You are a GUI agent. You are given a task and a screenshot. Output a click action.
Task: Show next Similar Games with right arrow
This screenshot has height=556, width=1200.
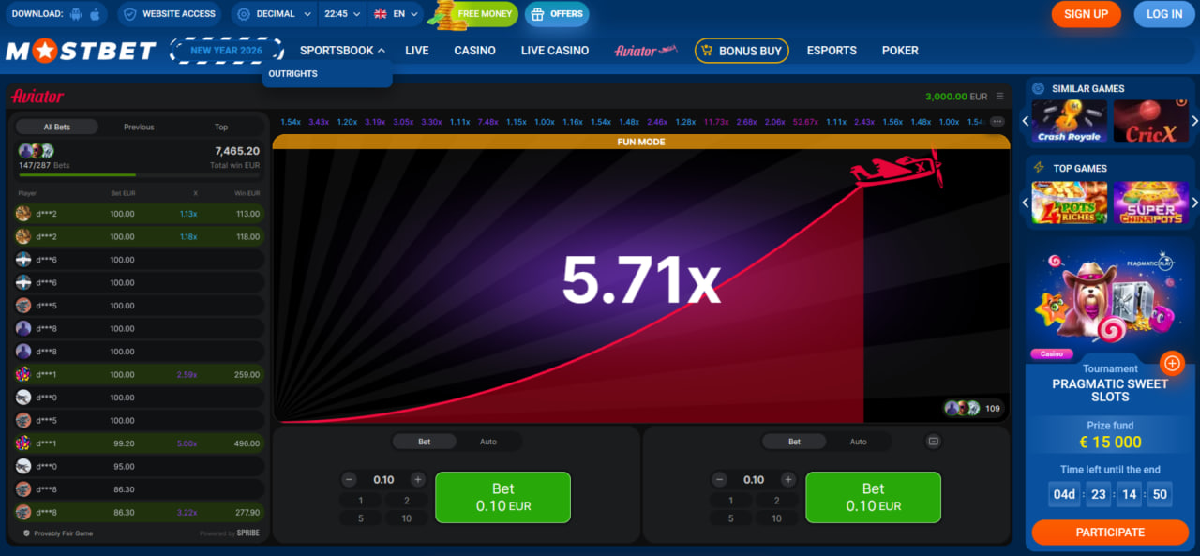pyautogui.click(x=1194, y=121)
